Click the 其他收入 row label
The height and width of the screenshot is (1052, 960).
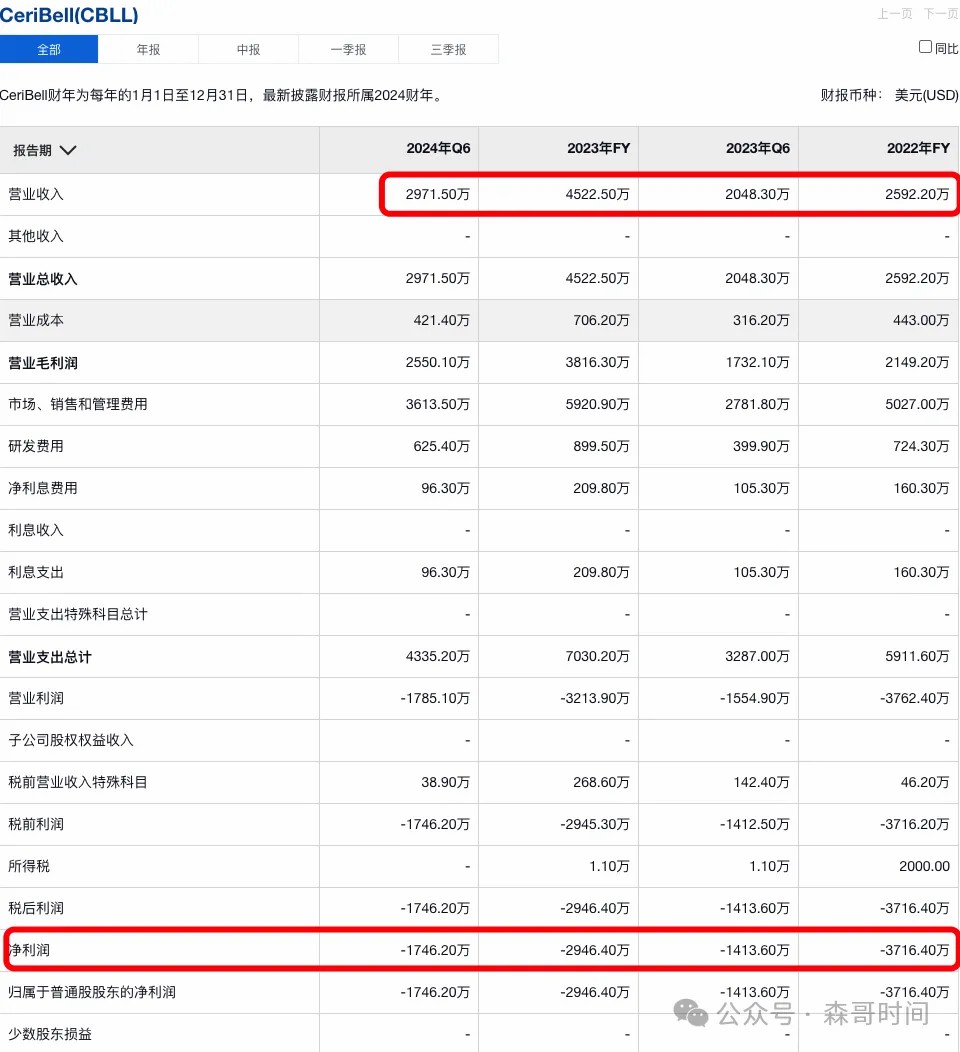36,236
